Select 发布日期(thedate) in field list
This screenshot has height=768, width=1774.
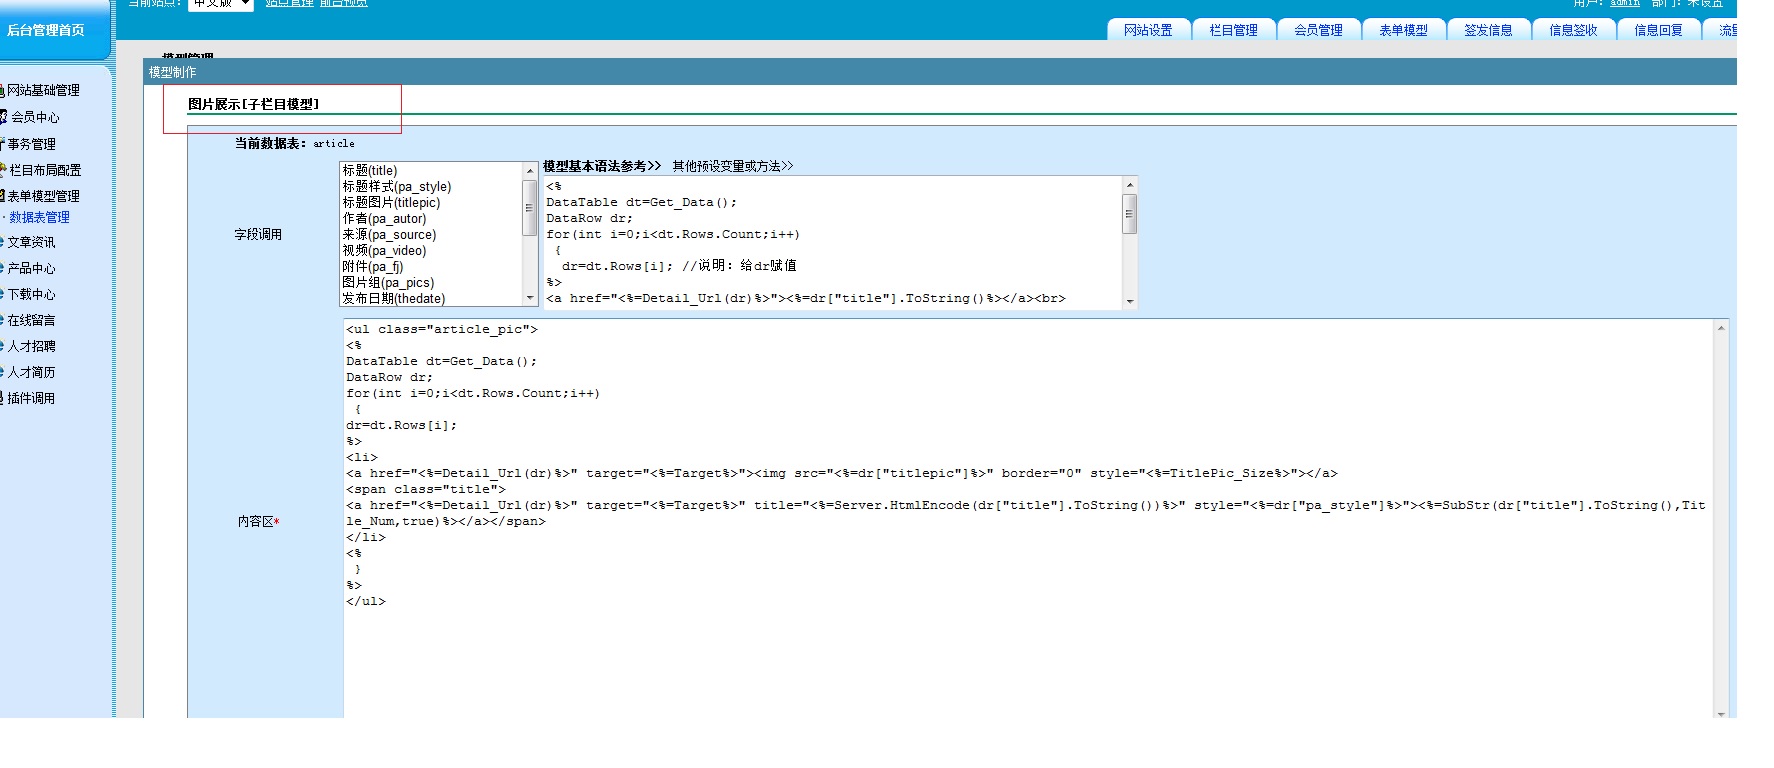pos(393,299)
